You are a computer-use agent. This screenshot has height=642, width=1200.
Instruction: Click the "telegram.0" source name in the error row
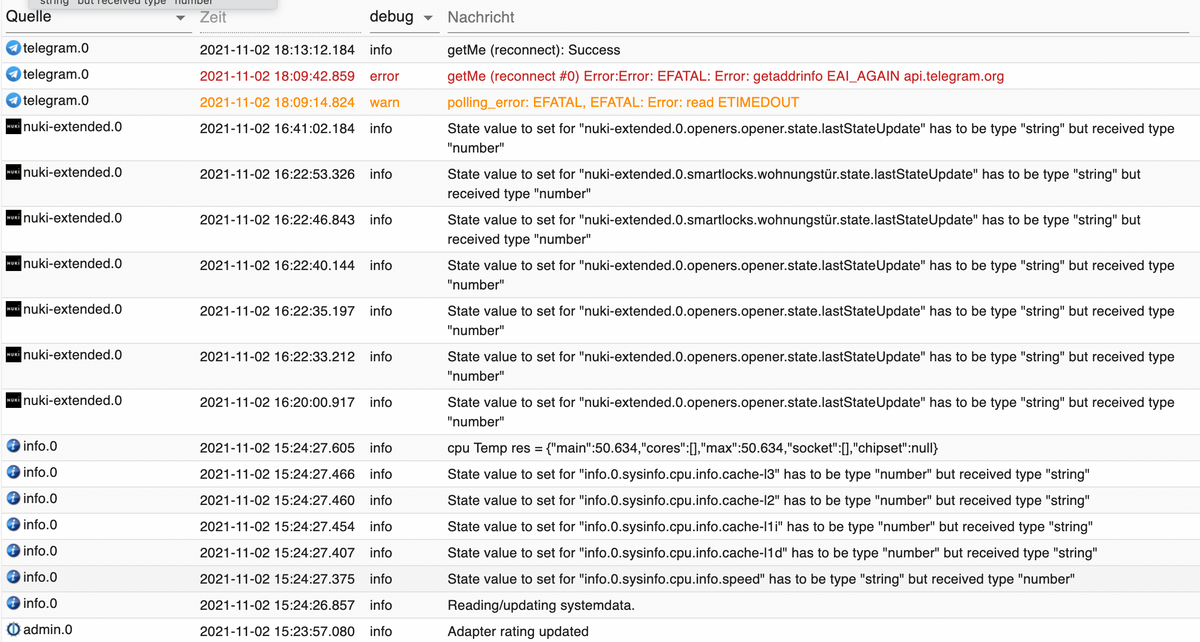coord(56,74)
